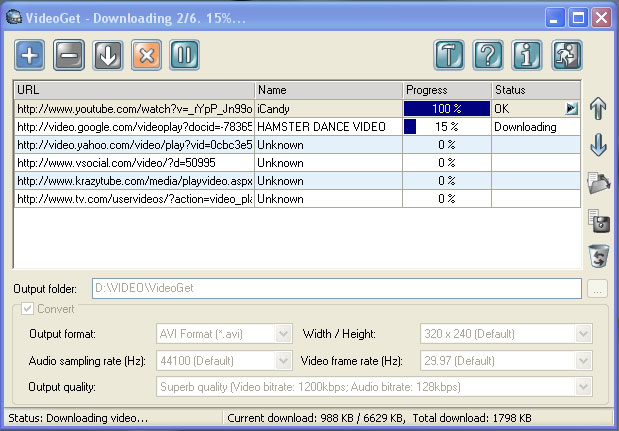Toggle the Convert checkbox
The width and height of the screenshot is (619, 431).
[27, 308]
